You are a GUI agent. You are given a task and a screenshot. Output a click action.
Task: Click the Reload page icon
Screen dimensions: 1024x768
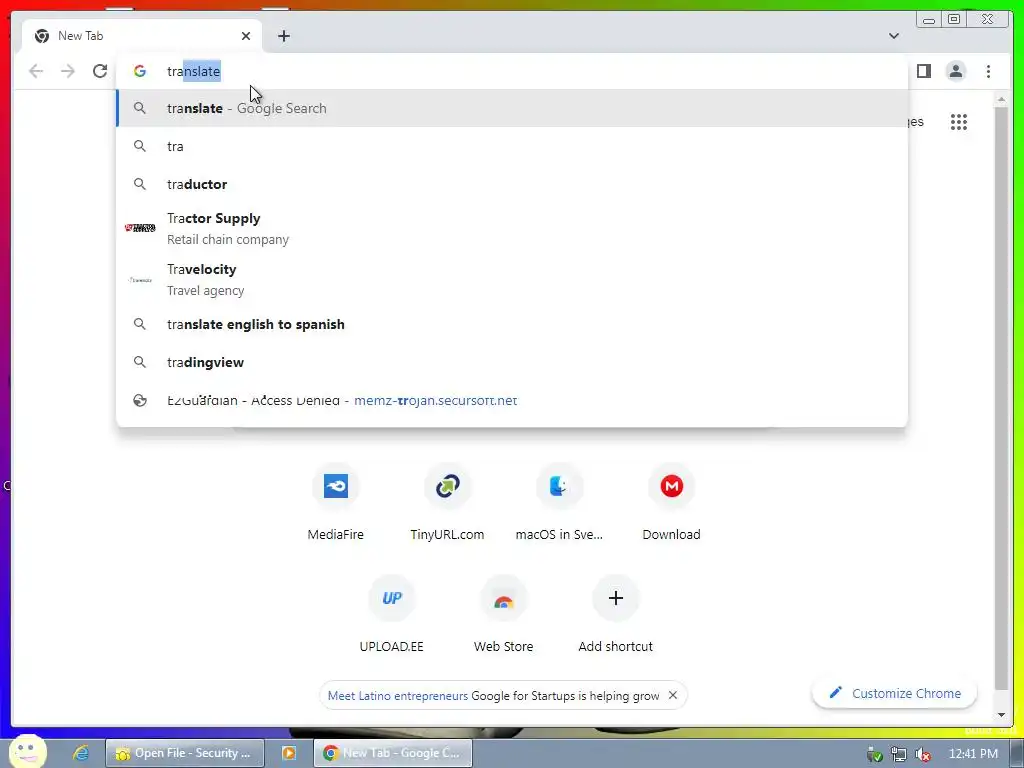point(100,71)
